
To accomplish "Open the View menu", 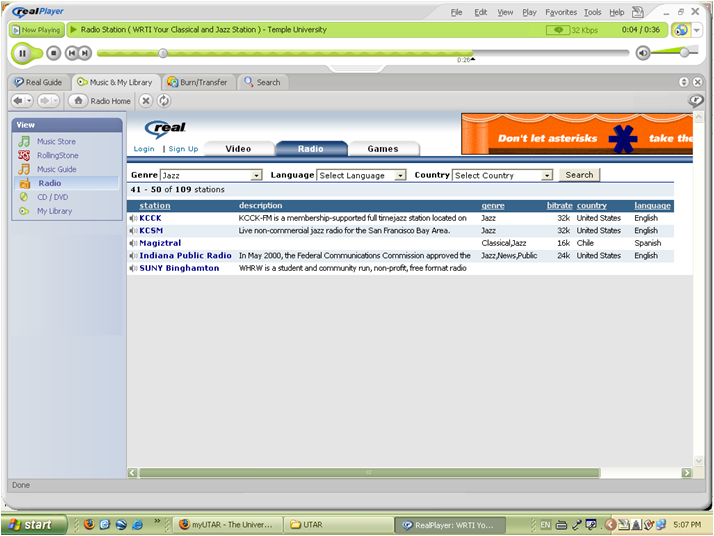I will 505,12.
